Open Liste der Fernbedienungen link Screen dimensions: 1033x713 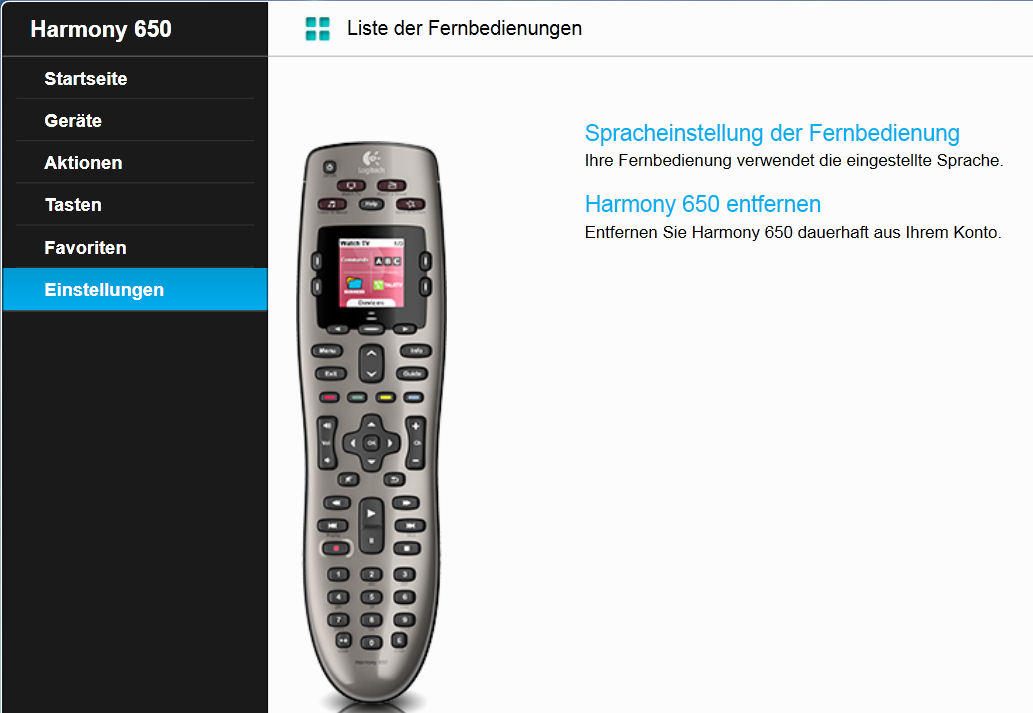[x=464, y=28]
